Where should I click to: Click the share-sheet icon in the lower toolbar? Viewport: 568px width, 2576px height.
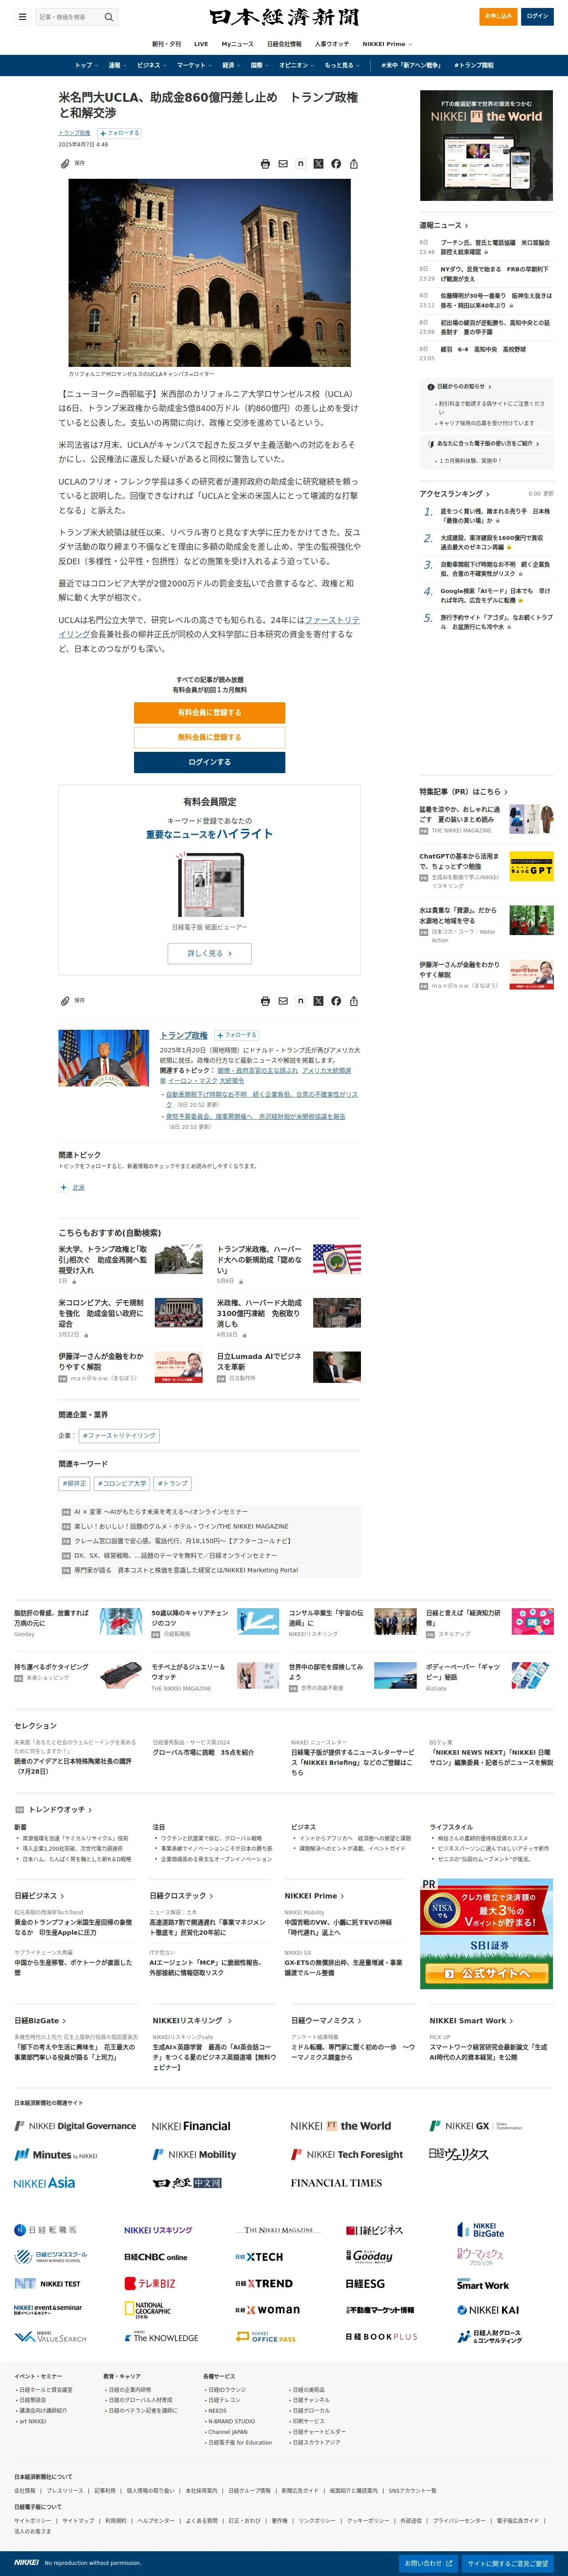pos(354,1001)
